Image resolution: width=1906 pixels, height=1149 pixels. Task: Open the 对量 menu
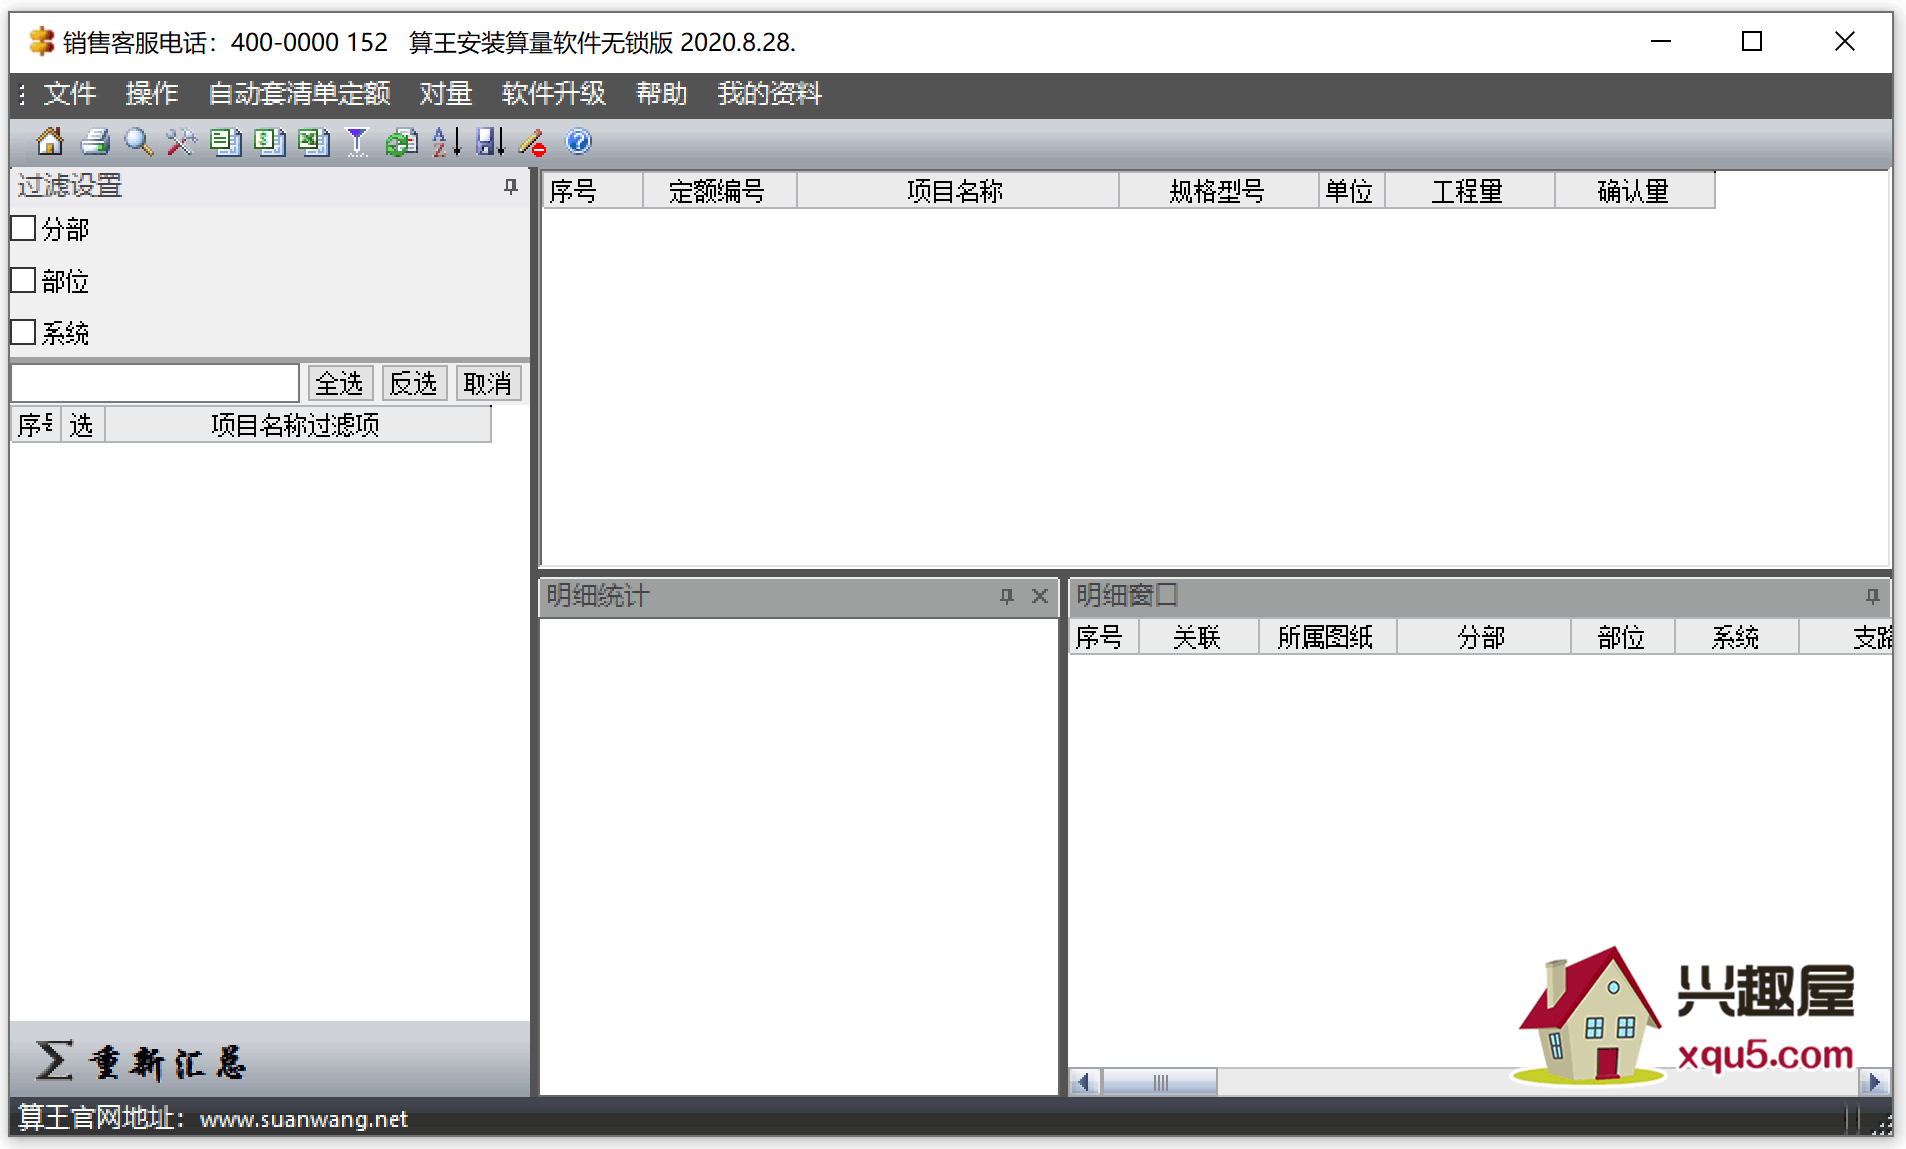445,94
